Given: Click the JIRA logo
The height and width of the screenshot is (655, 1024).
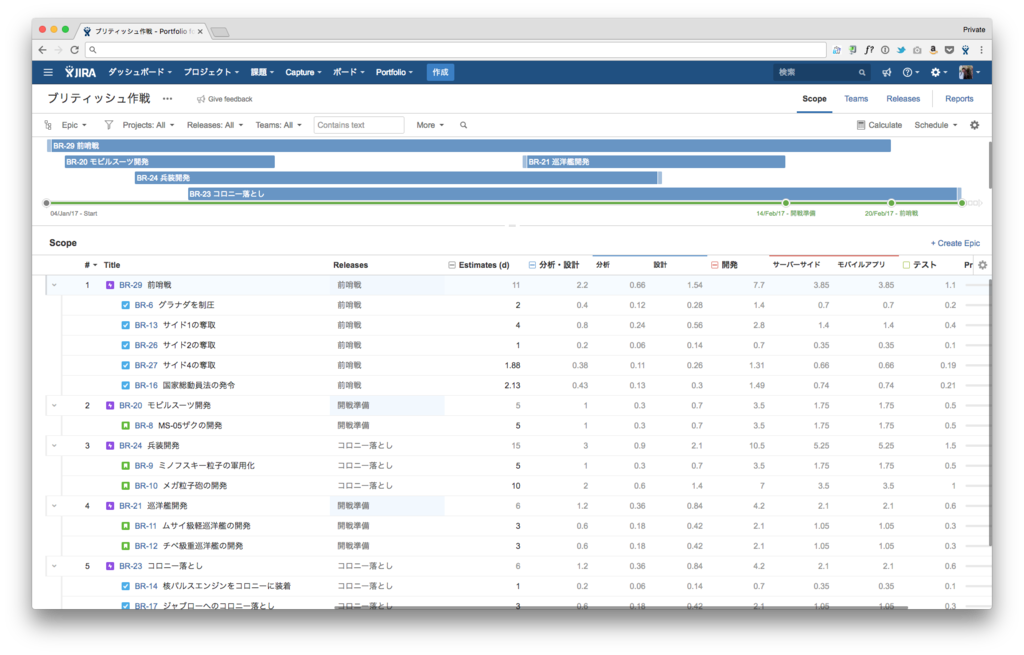Looking at the screenshot, I should pos(80,72).
